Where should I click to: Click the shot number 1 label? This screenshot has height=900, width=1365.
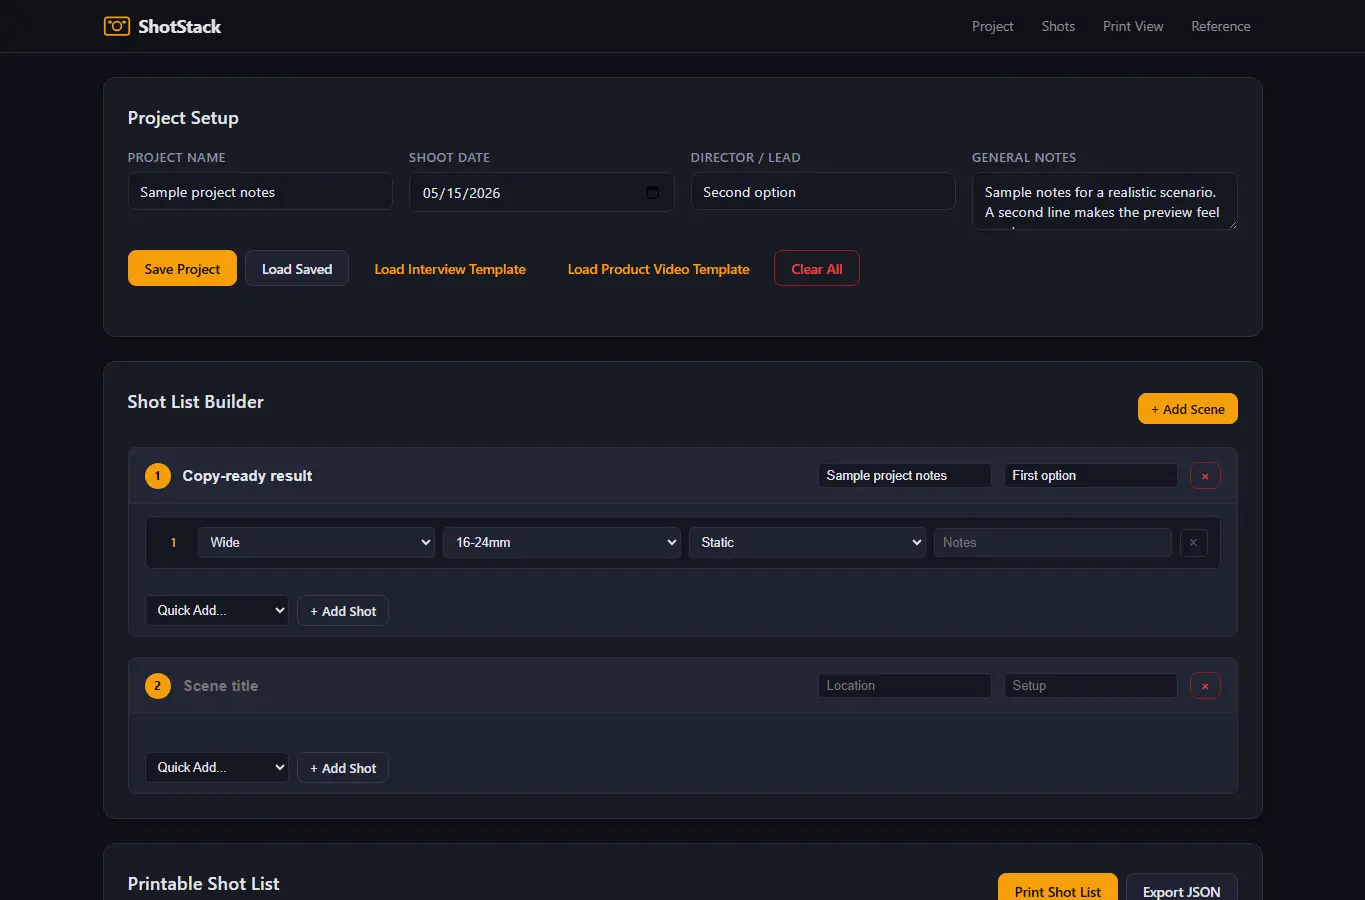tap(173, 543)
